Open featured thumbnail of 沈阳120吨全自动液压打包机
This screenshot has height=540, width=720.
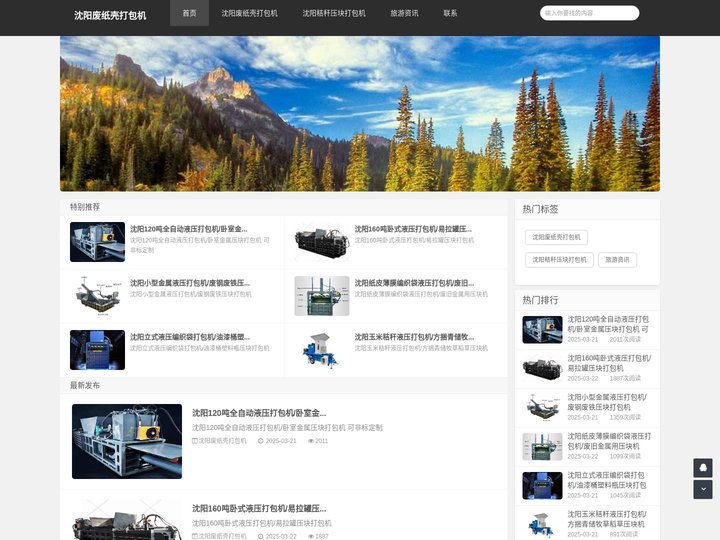[x=97, y=242]
